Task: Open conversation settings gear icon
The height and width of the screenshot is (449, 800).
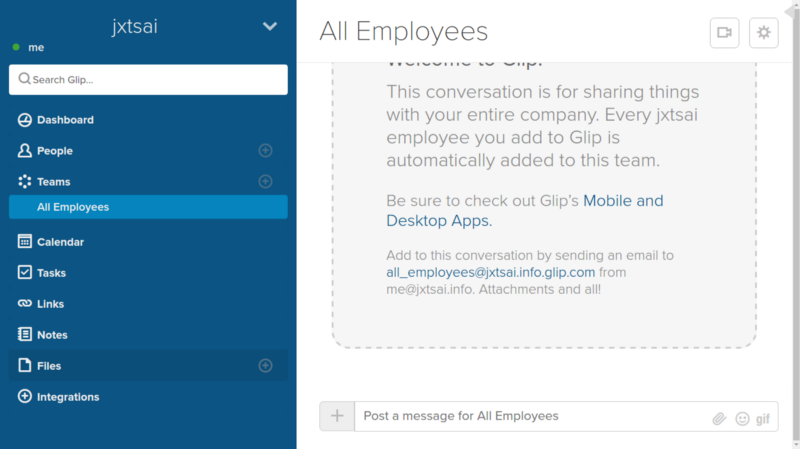Action: coord(764,32)
